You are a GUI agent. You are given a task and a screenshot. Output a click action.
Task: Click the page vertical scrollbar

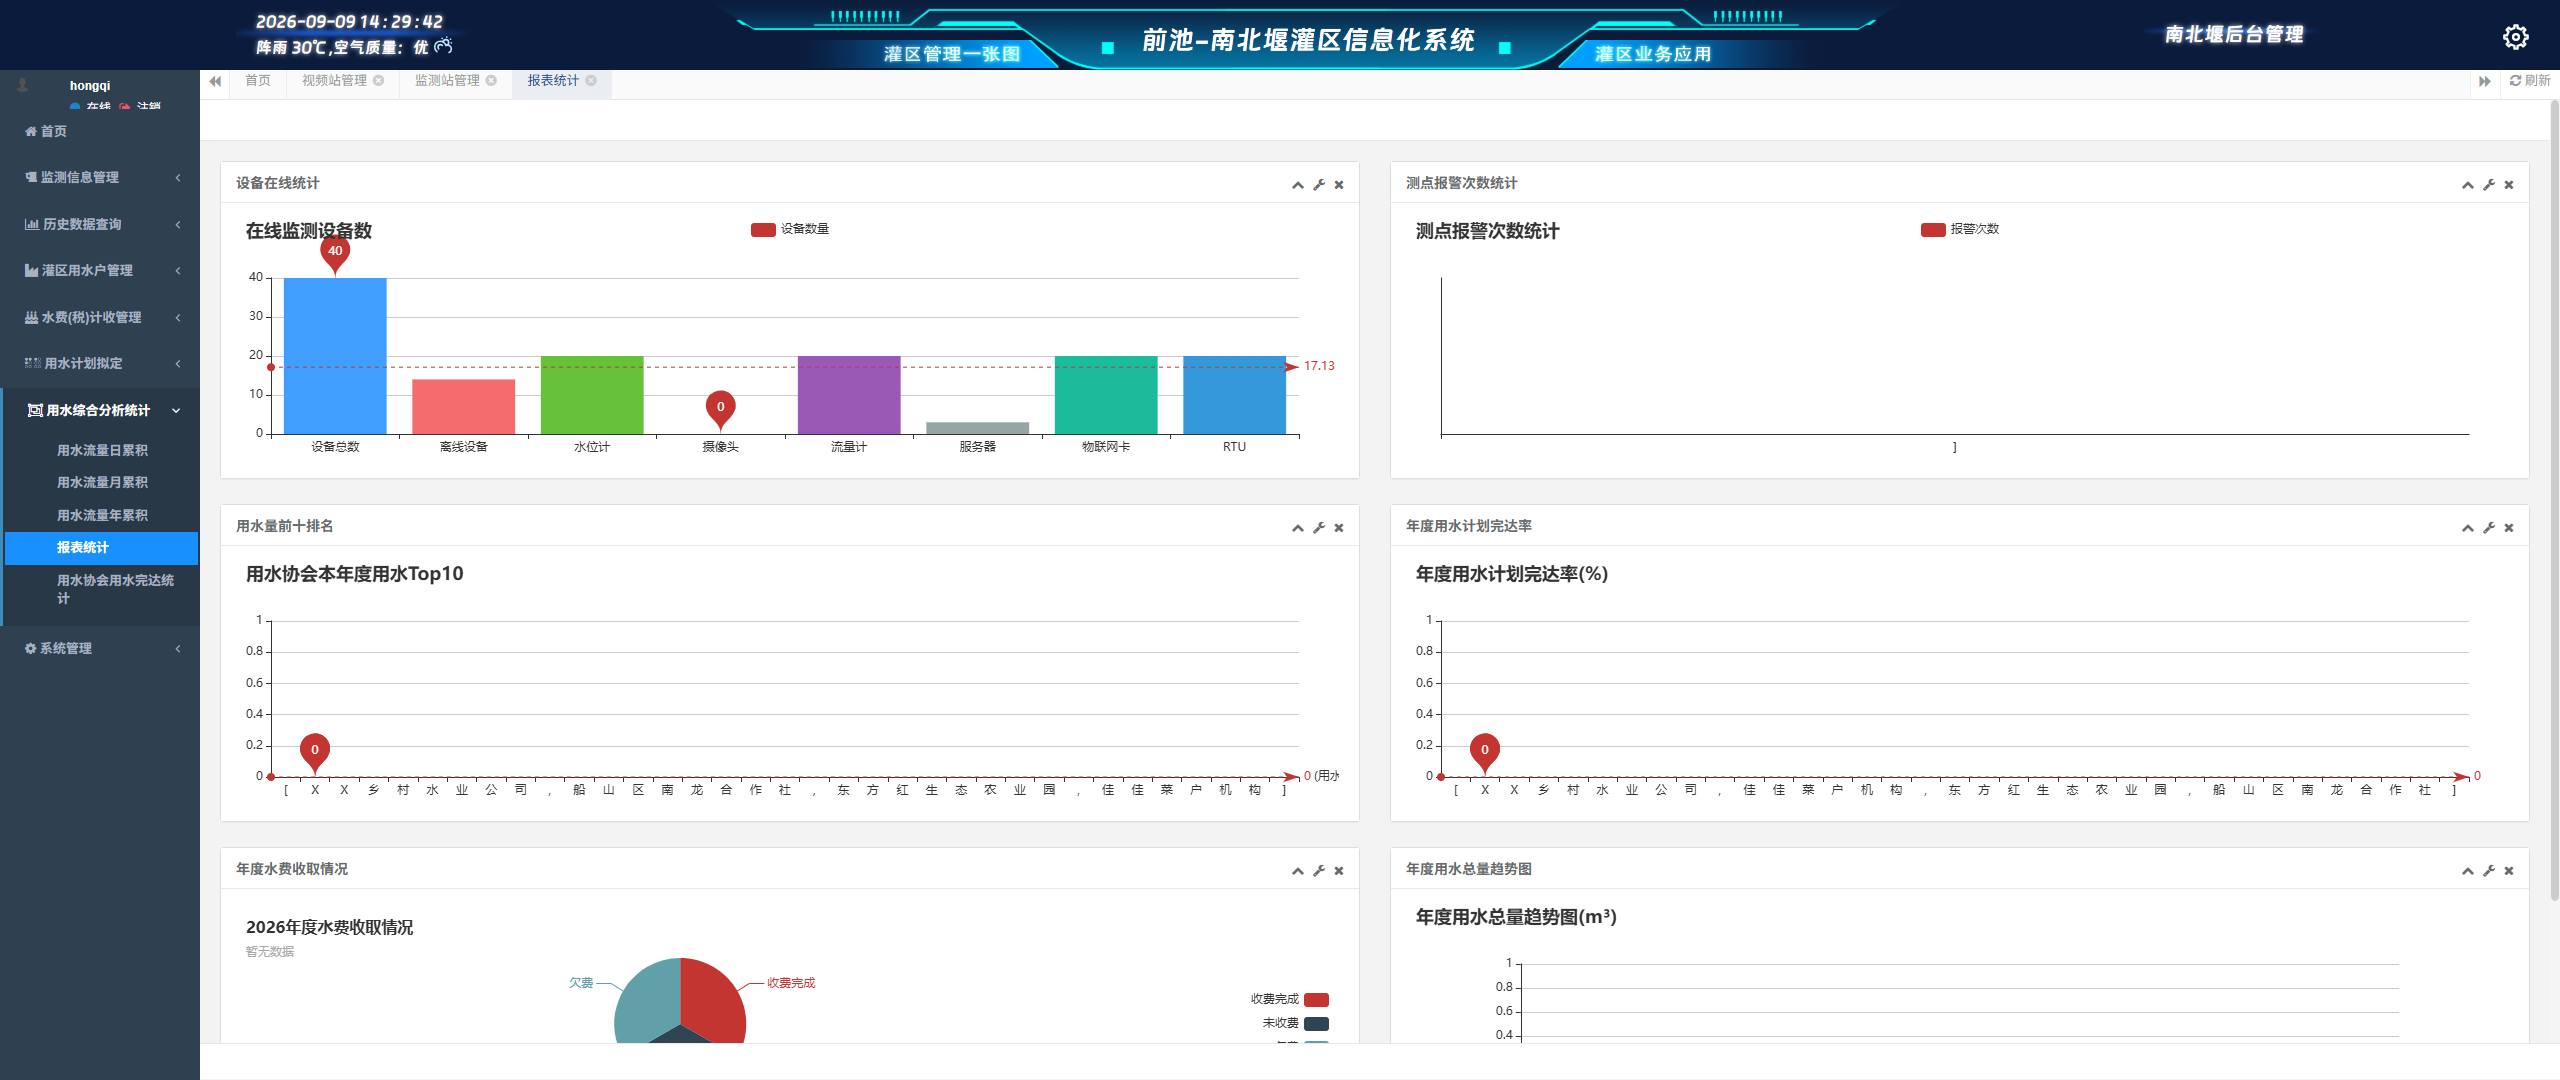point(2554,500)
